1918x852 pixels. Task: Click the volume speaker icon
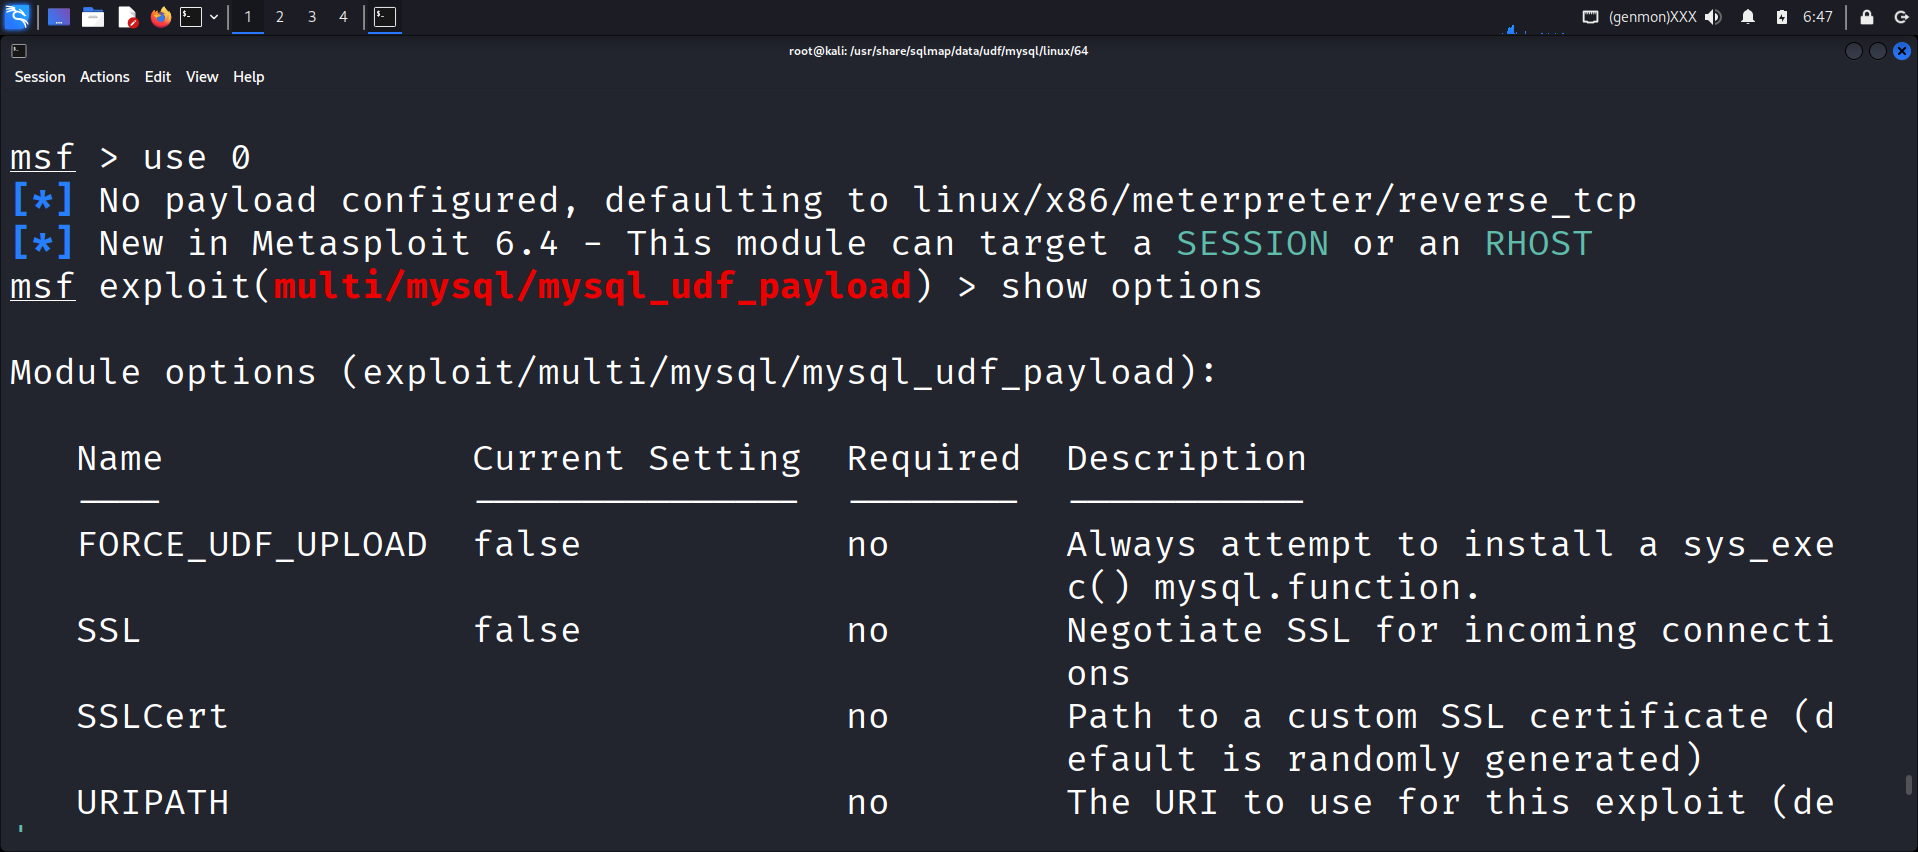coord(1713,17)
